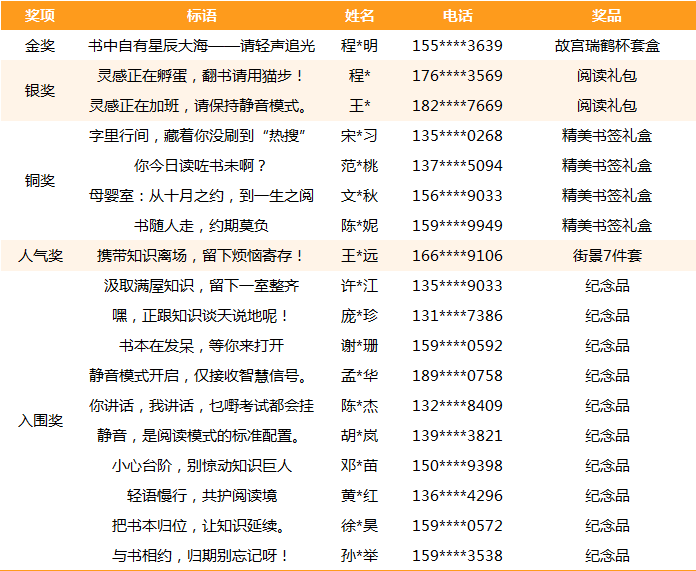Screen dimensions: 696x571
Task: Click slogan 书中自有星辰大海——请轻声追光
Action: pyautogui.click(x=202, y=46)
